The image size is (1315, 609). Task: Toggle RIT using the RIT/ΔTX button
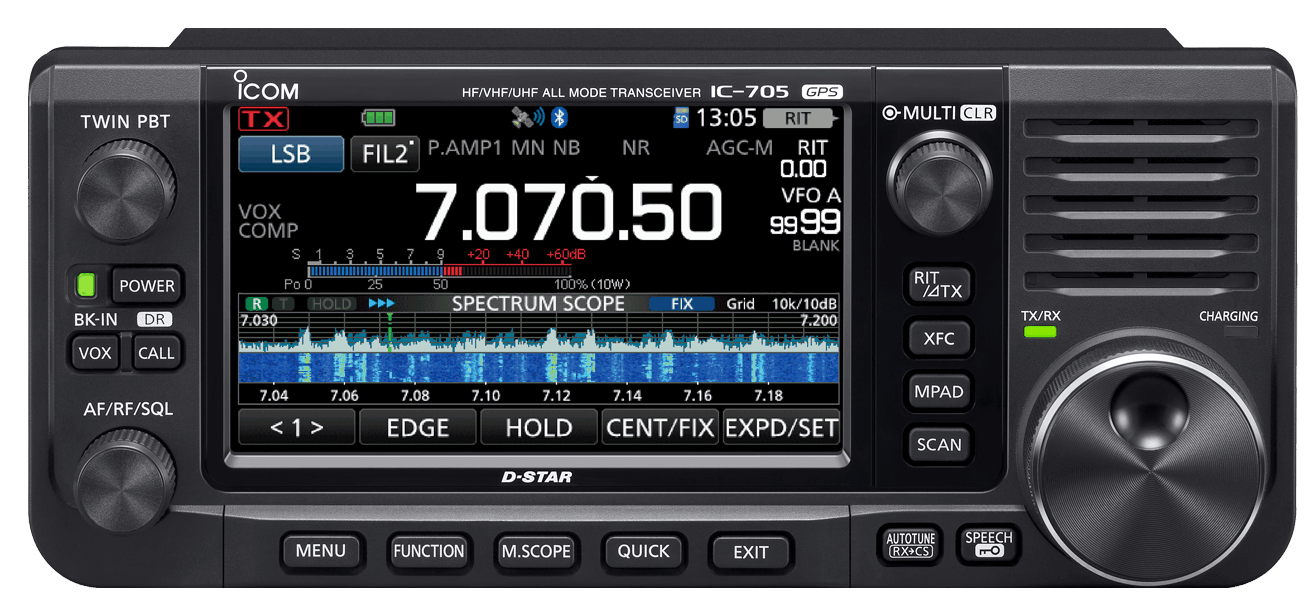[x=938, y=284]
